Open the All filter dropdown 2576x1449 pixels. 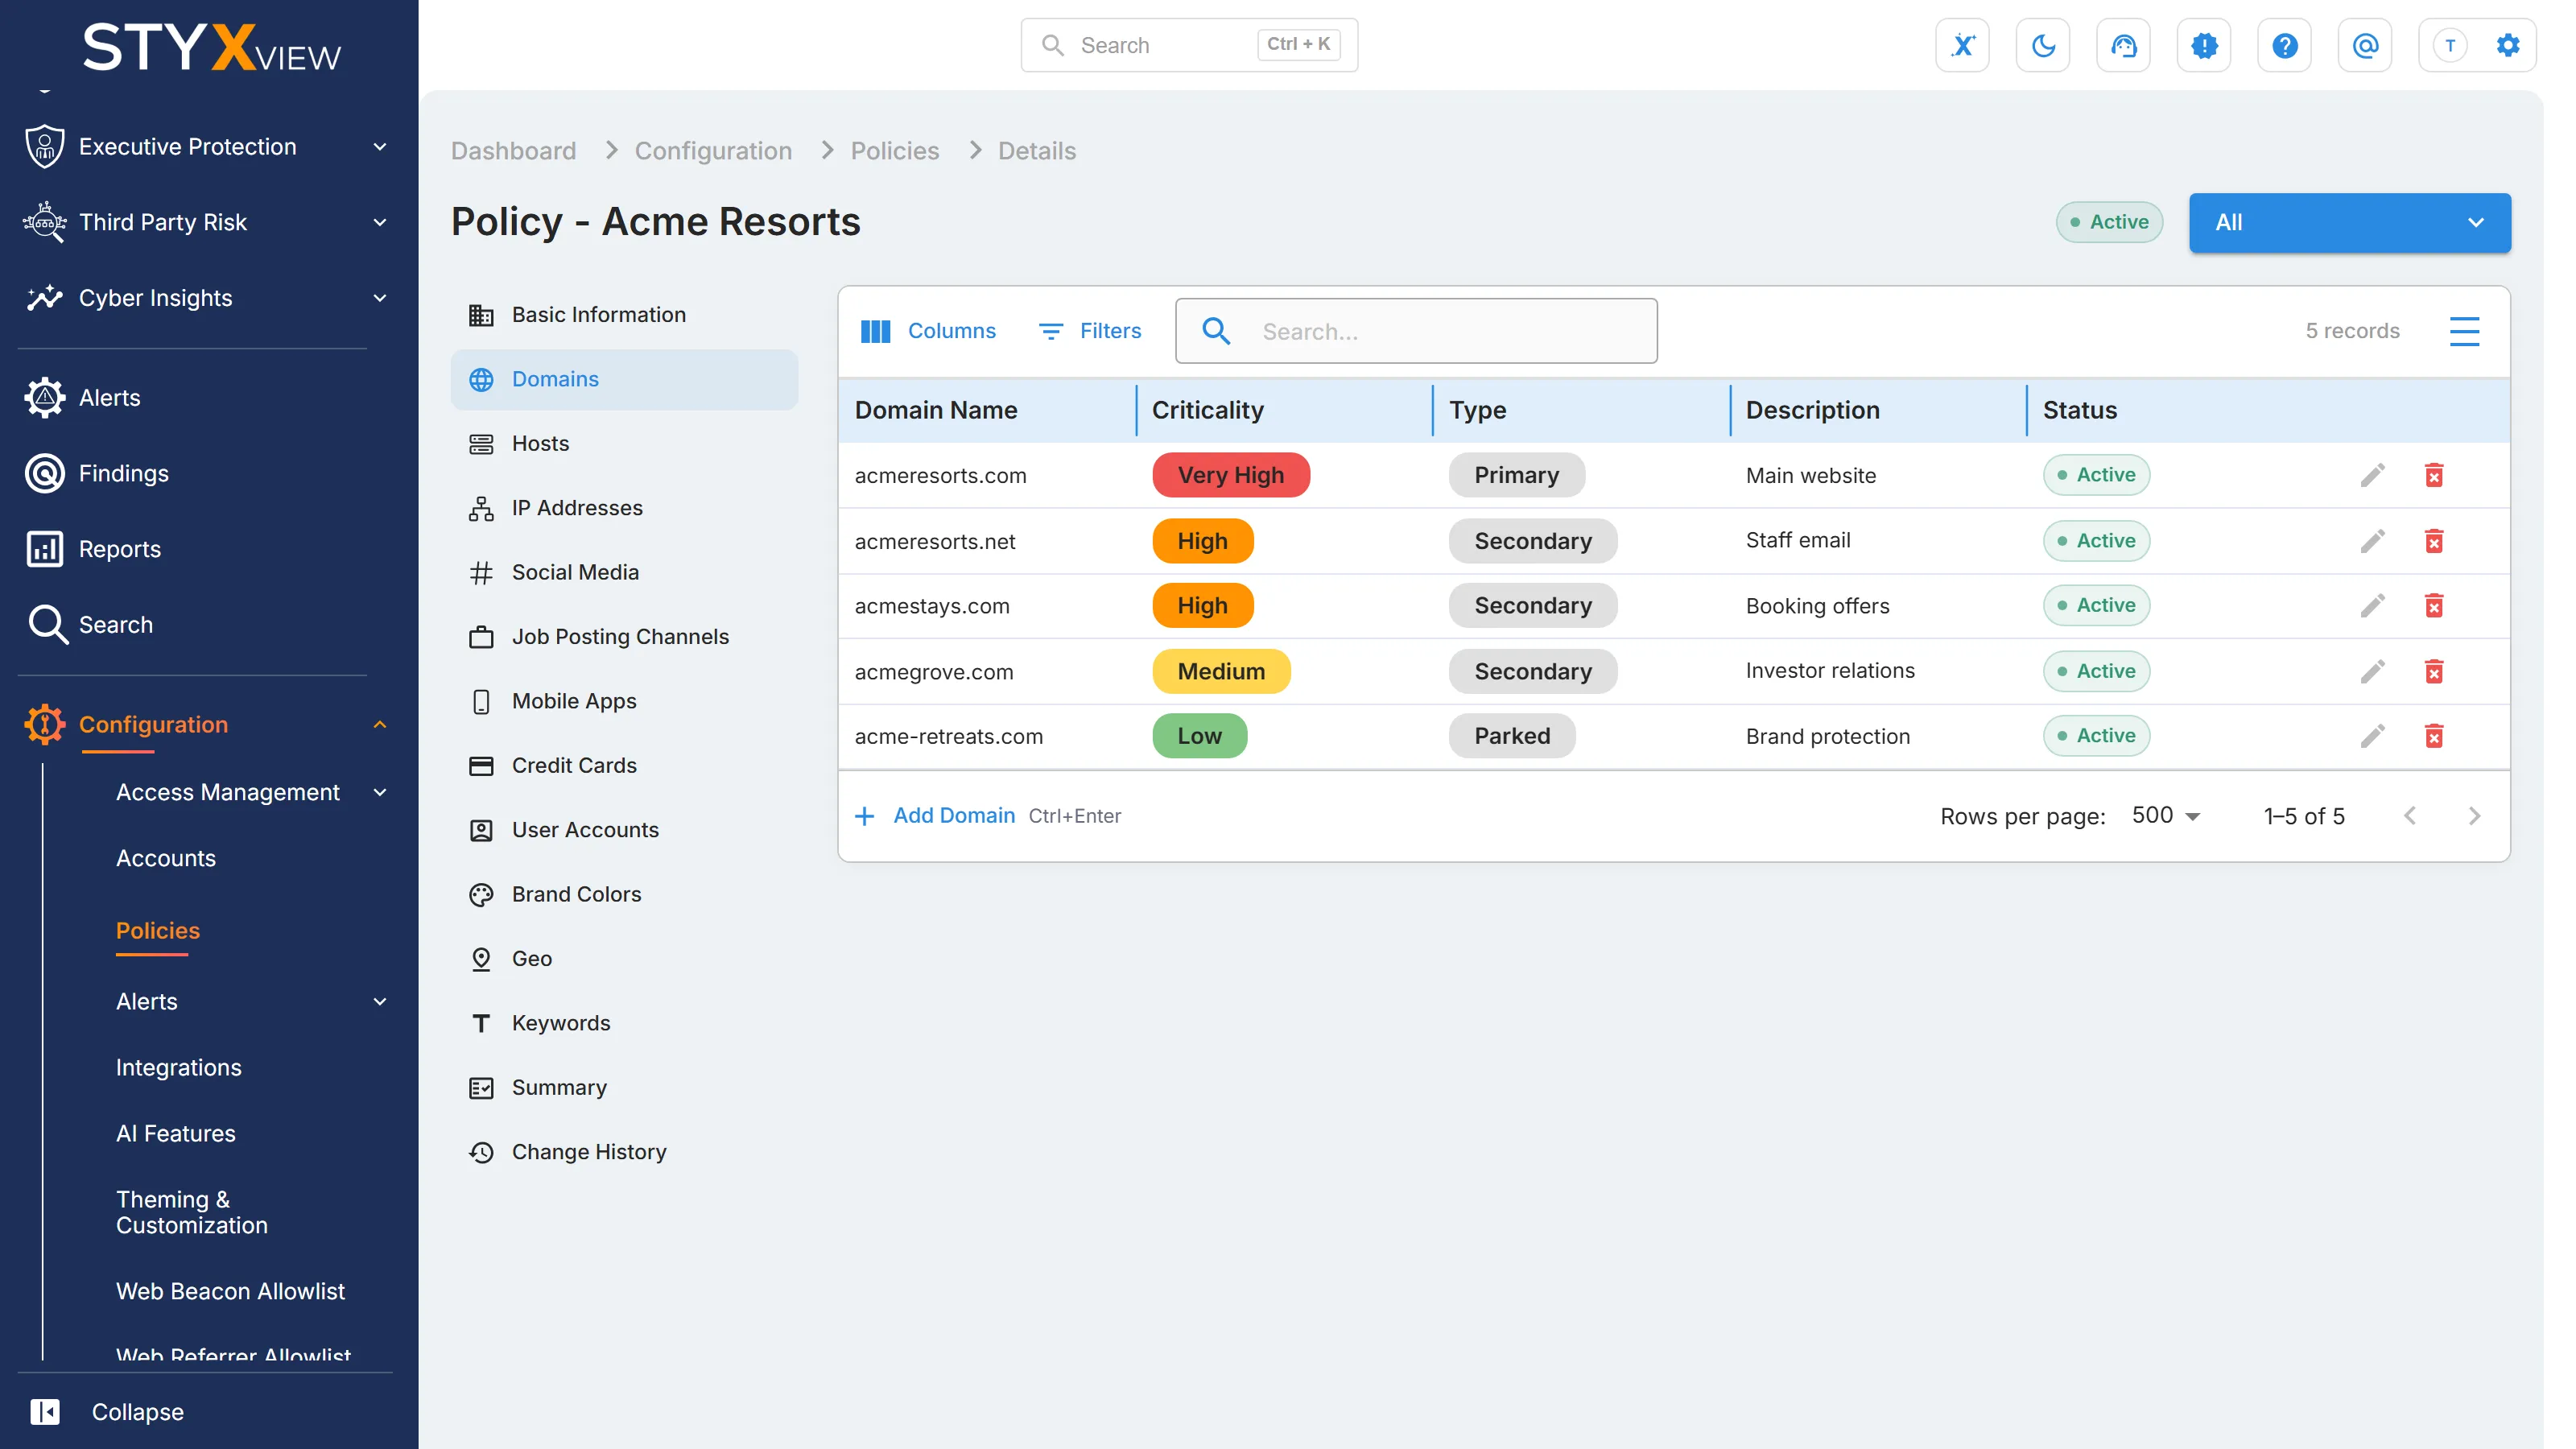pos(2349,222)
